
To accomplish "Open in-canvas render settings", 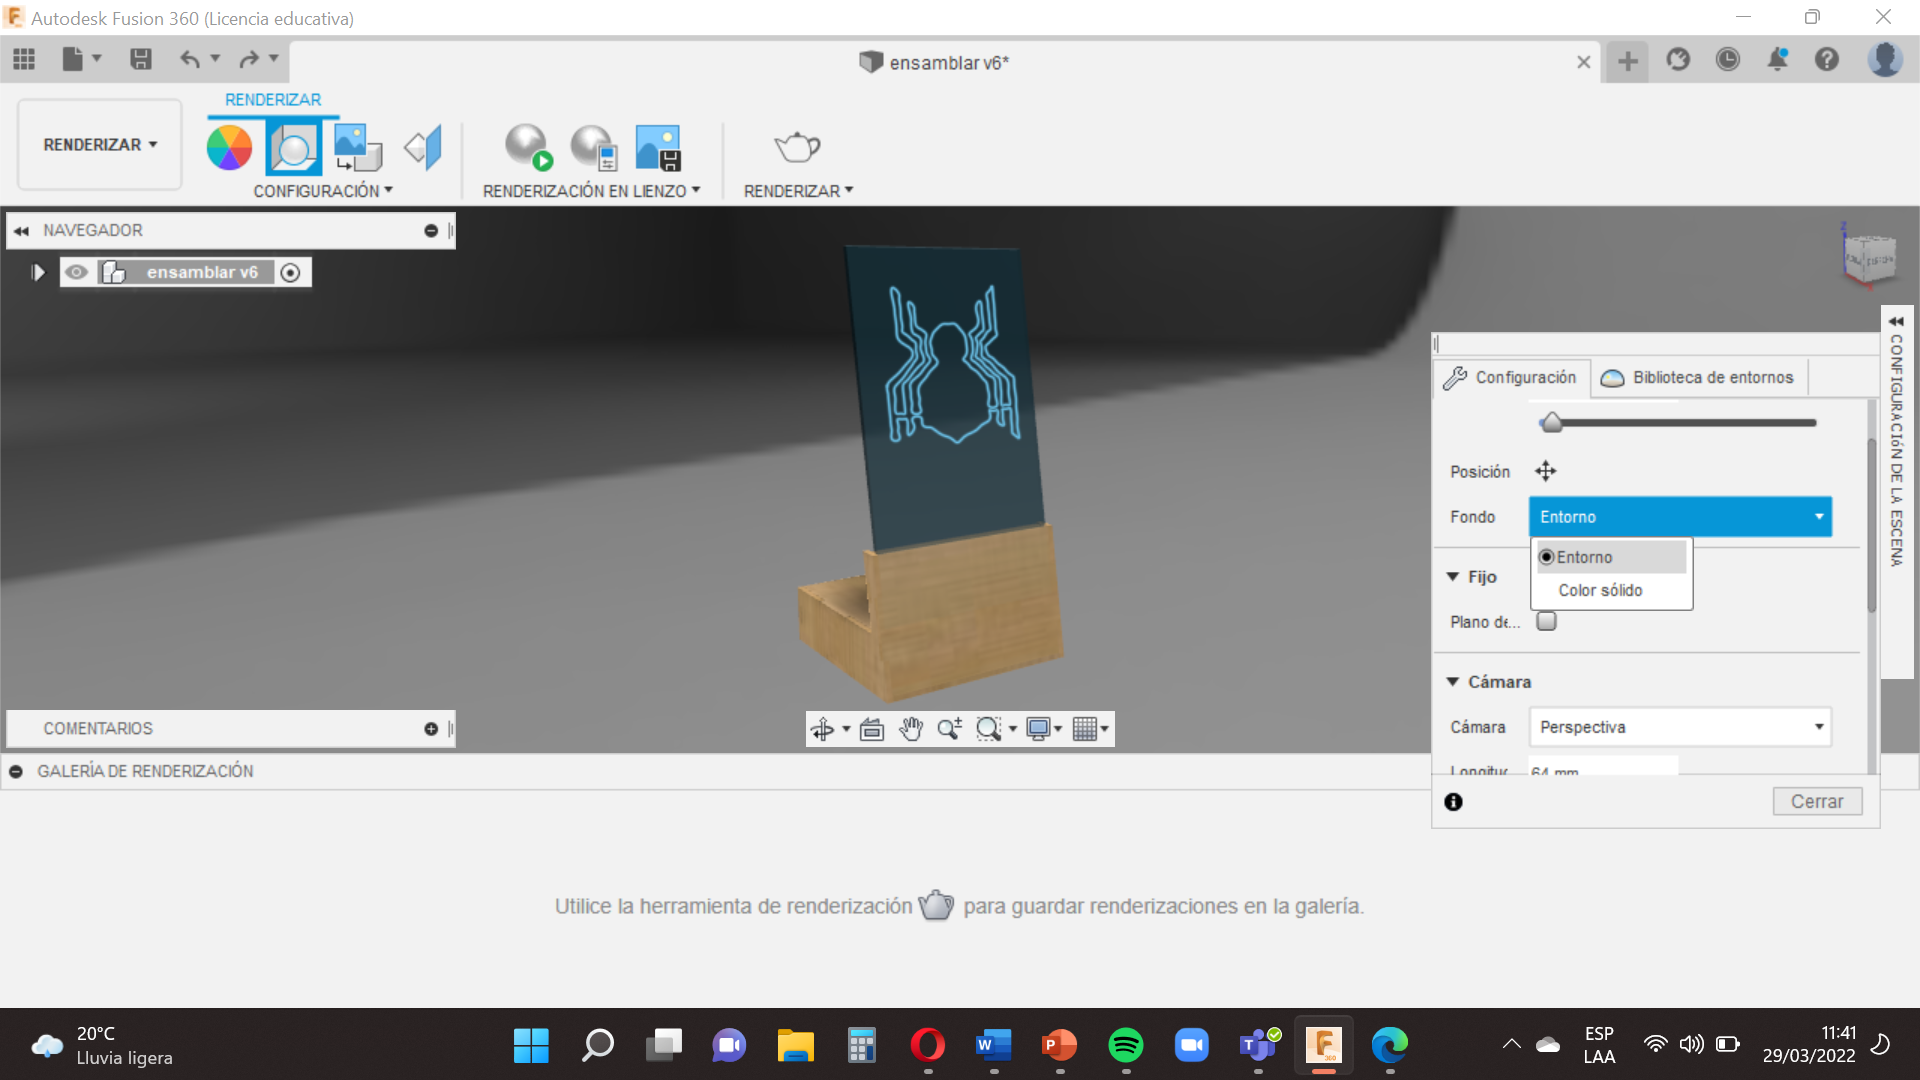I will point(594,147).
